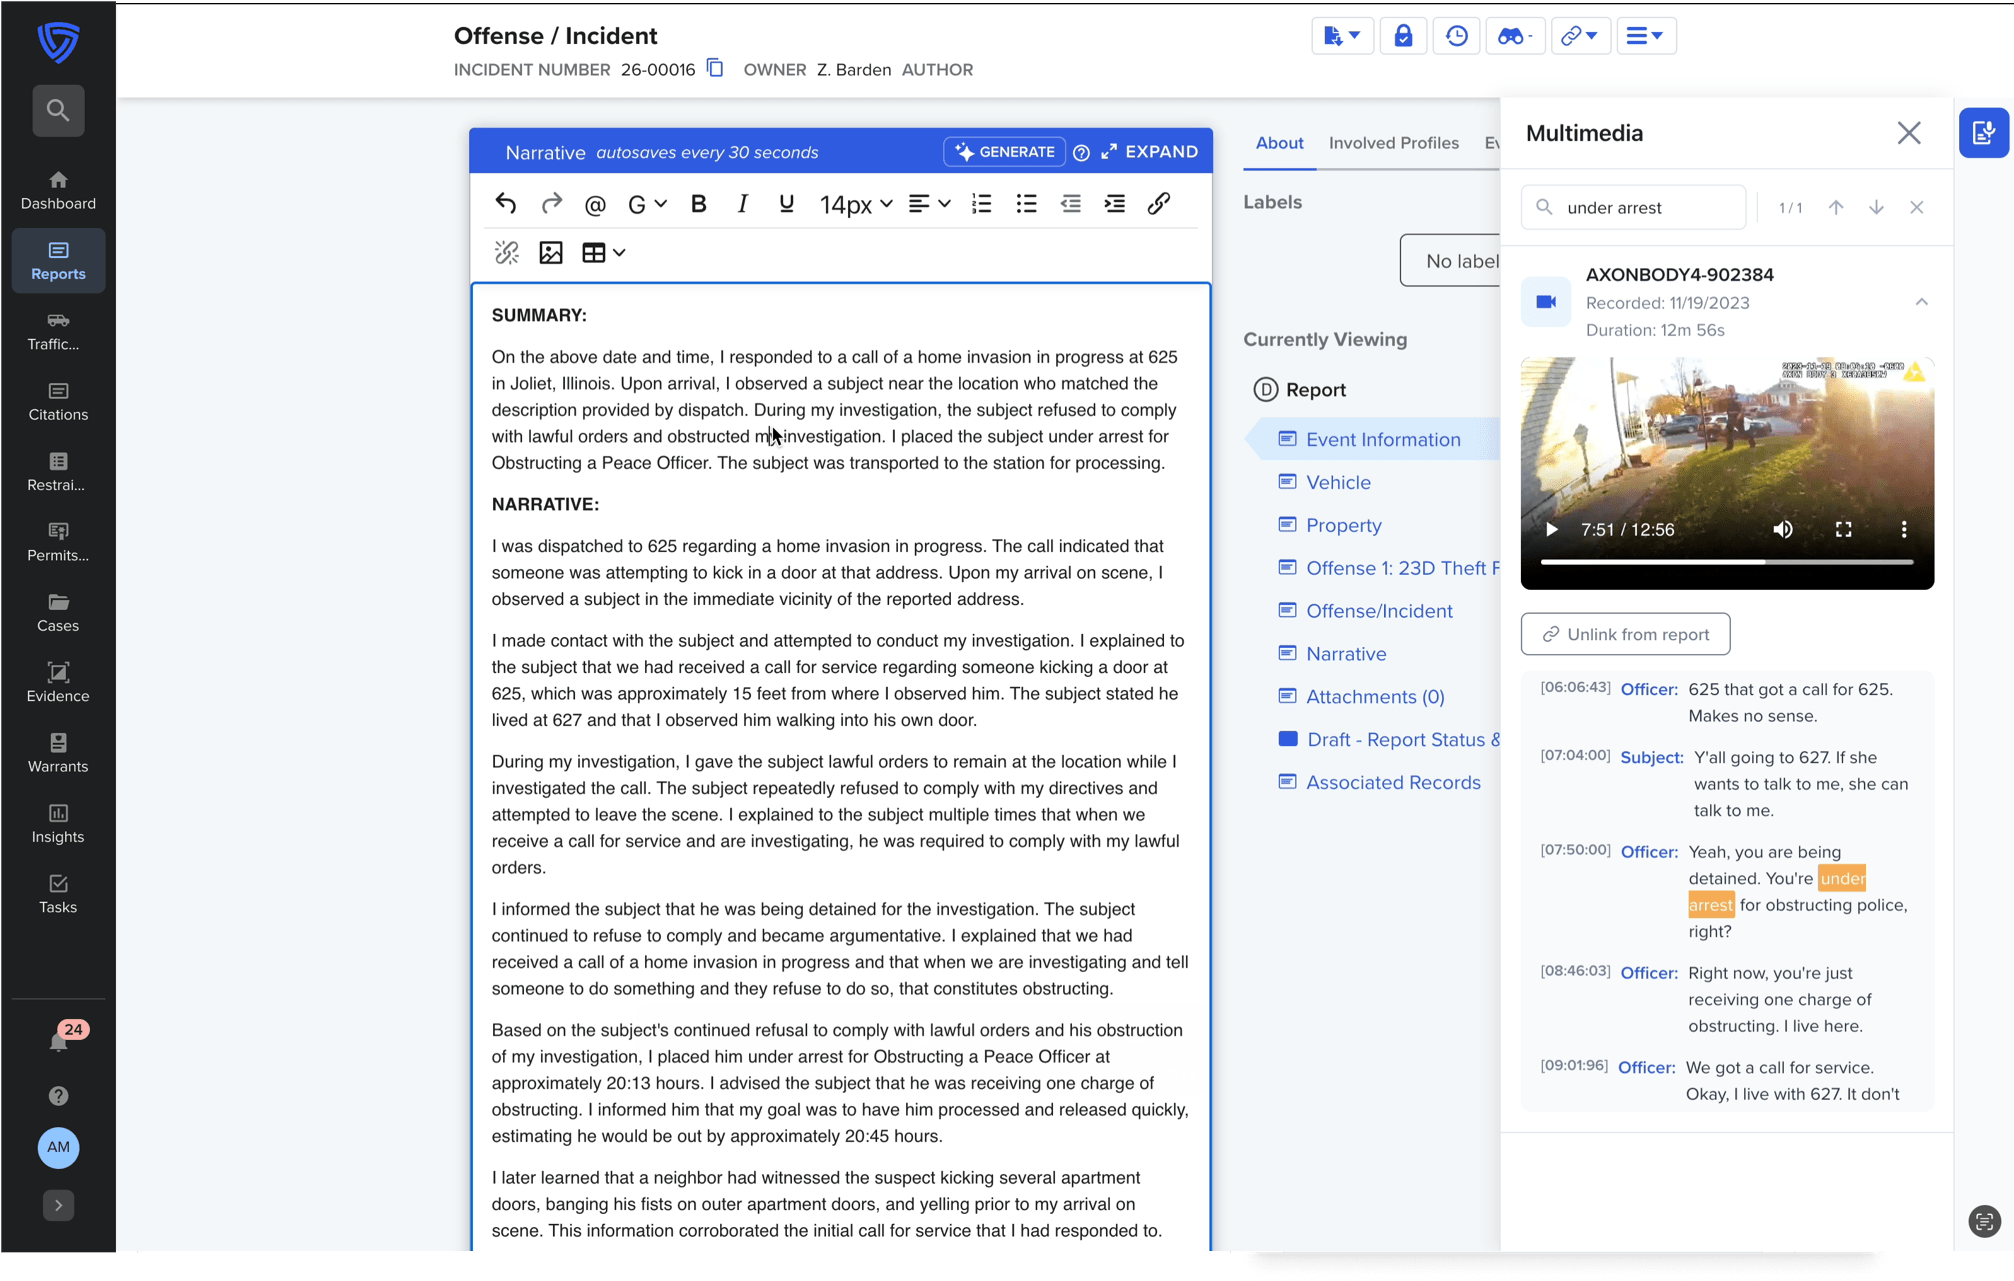
Task: Expand the narrative editor
Action: point(1150,152)
